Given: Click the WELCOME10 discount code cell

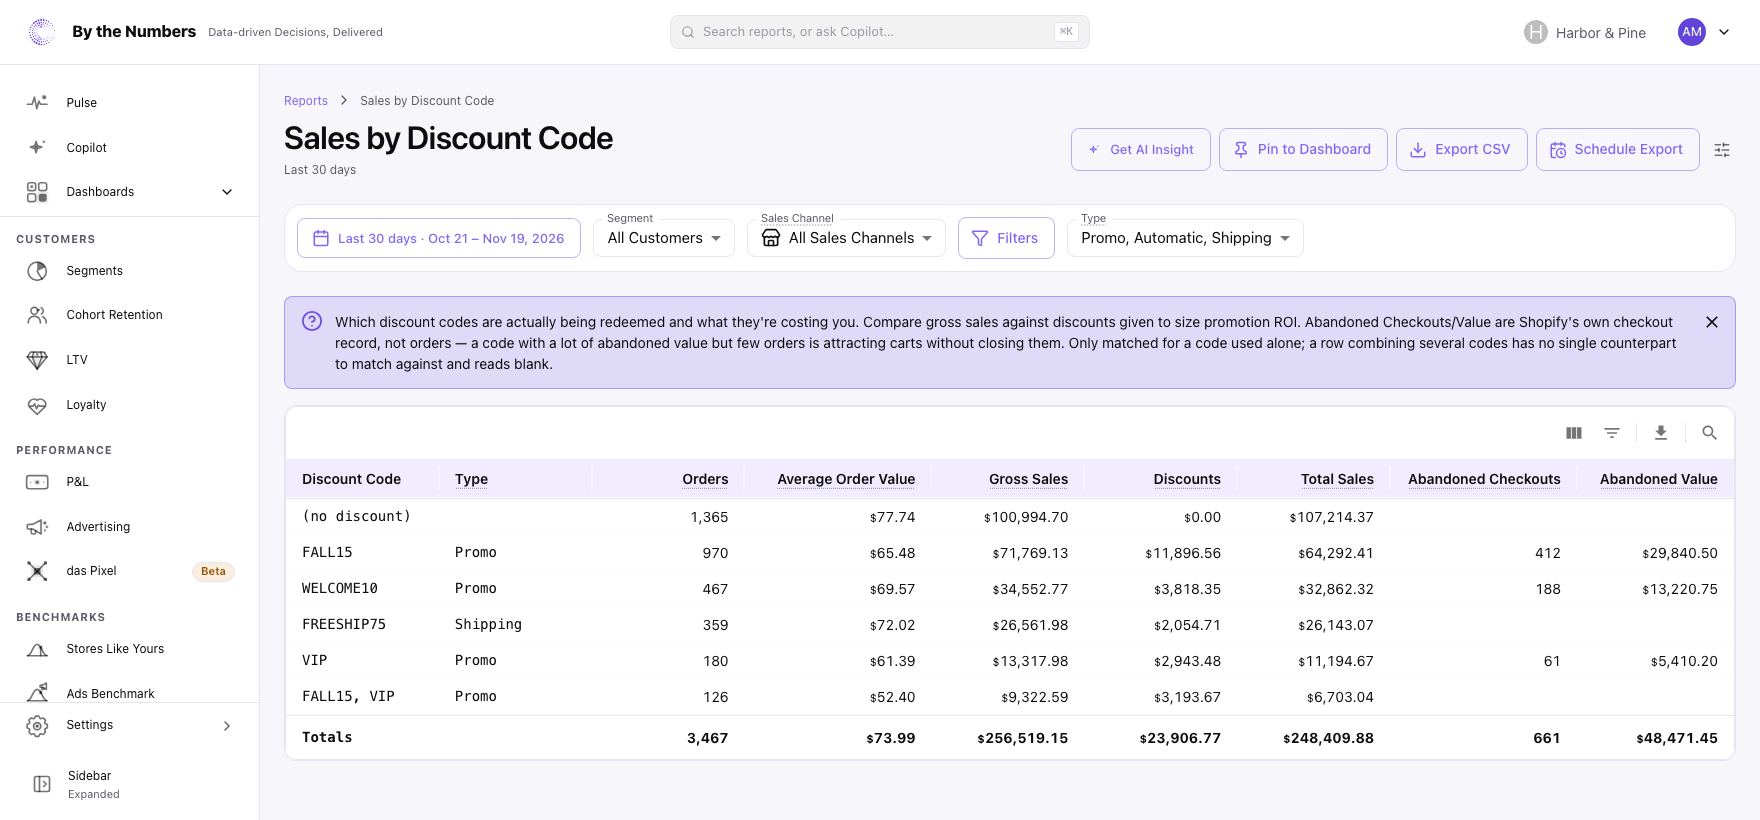Looking at the screenshot, I should [x=340, y=589].
